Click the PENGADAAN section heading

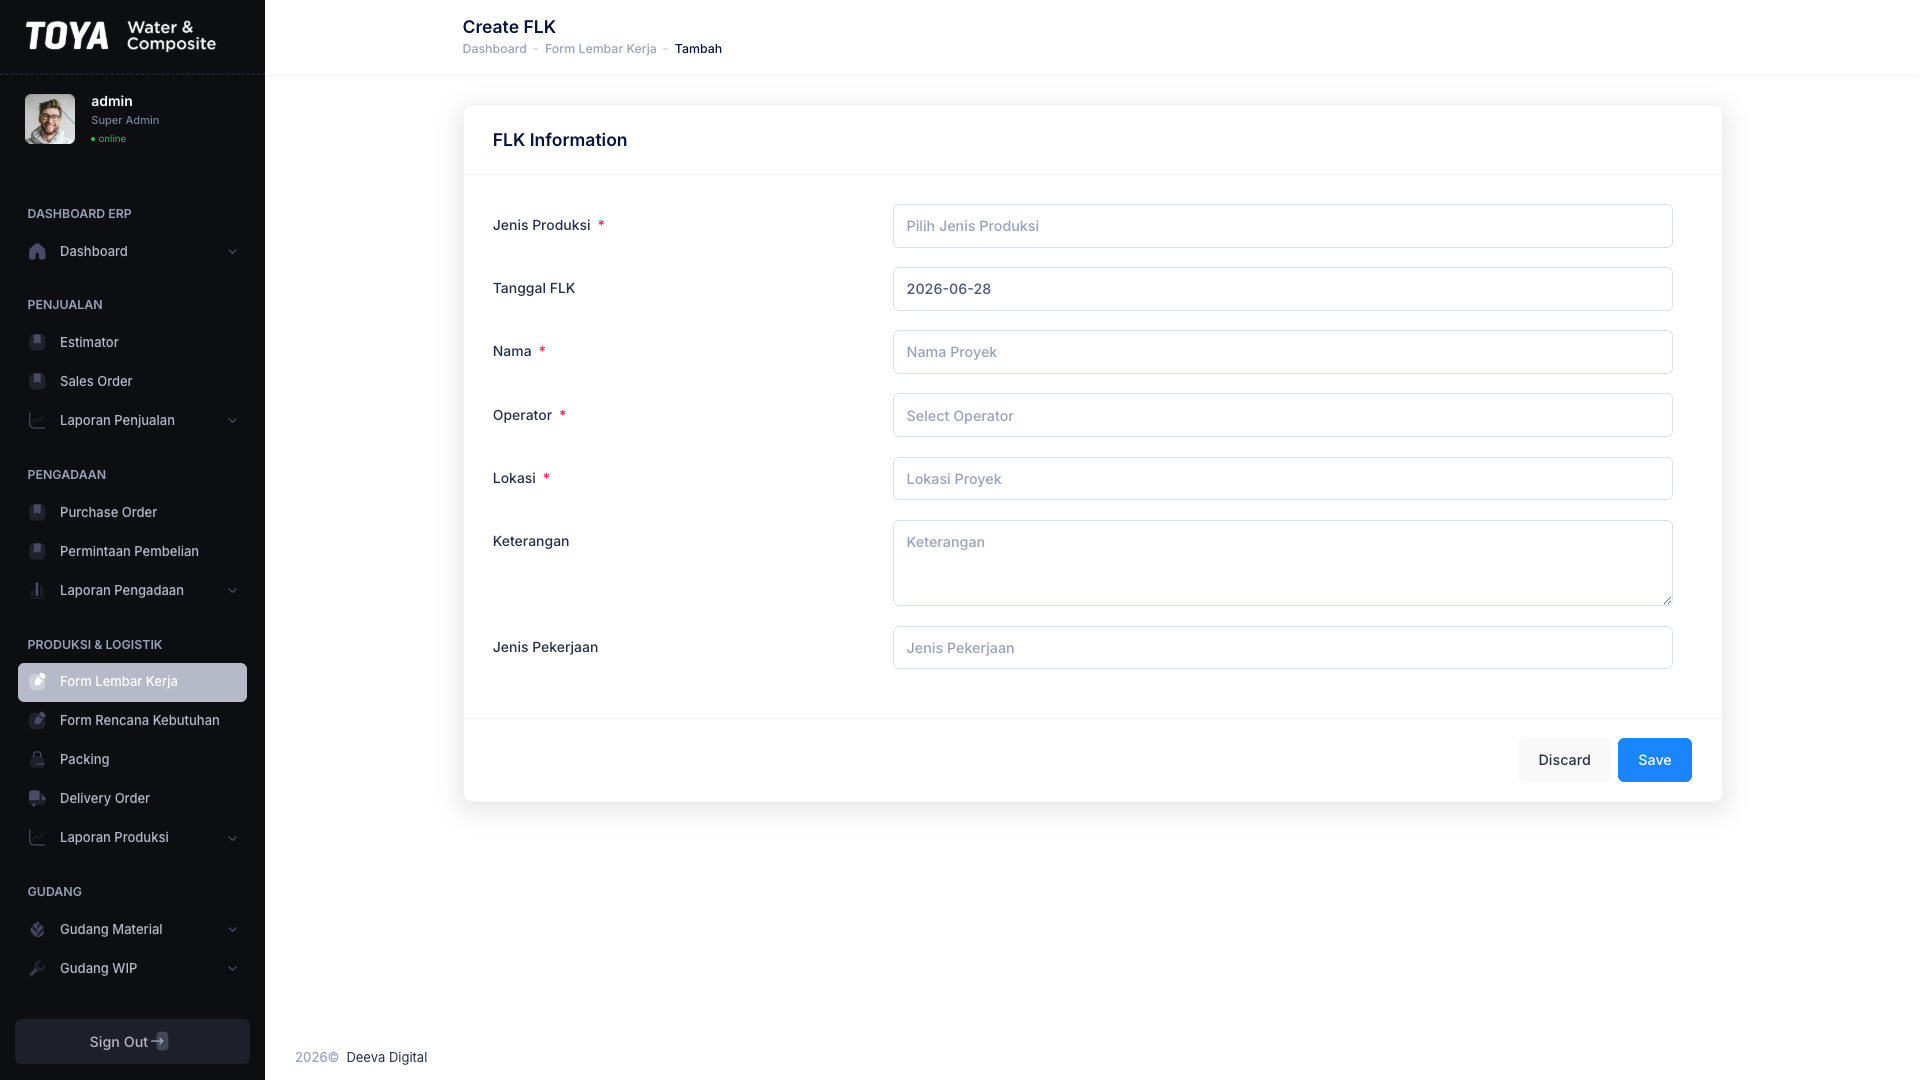pos(67,475)
